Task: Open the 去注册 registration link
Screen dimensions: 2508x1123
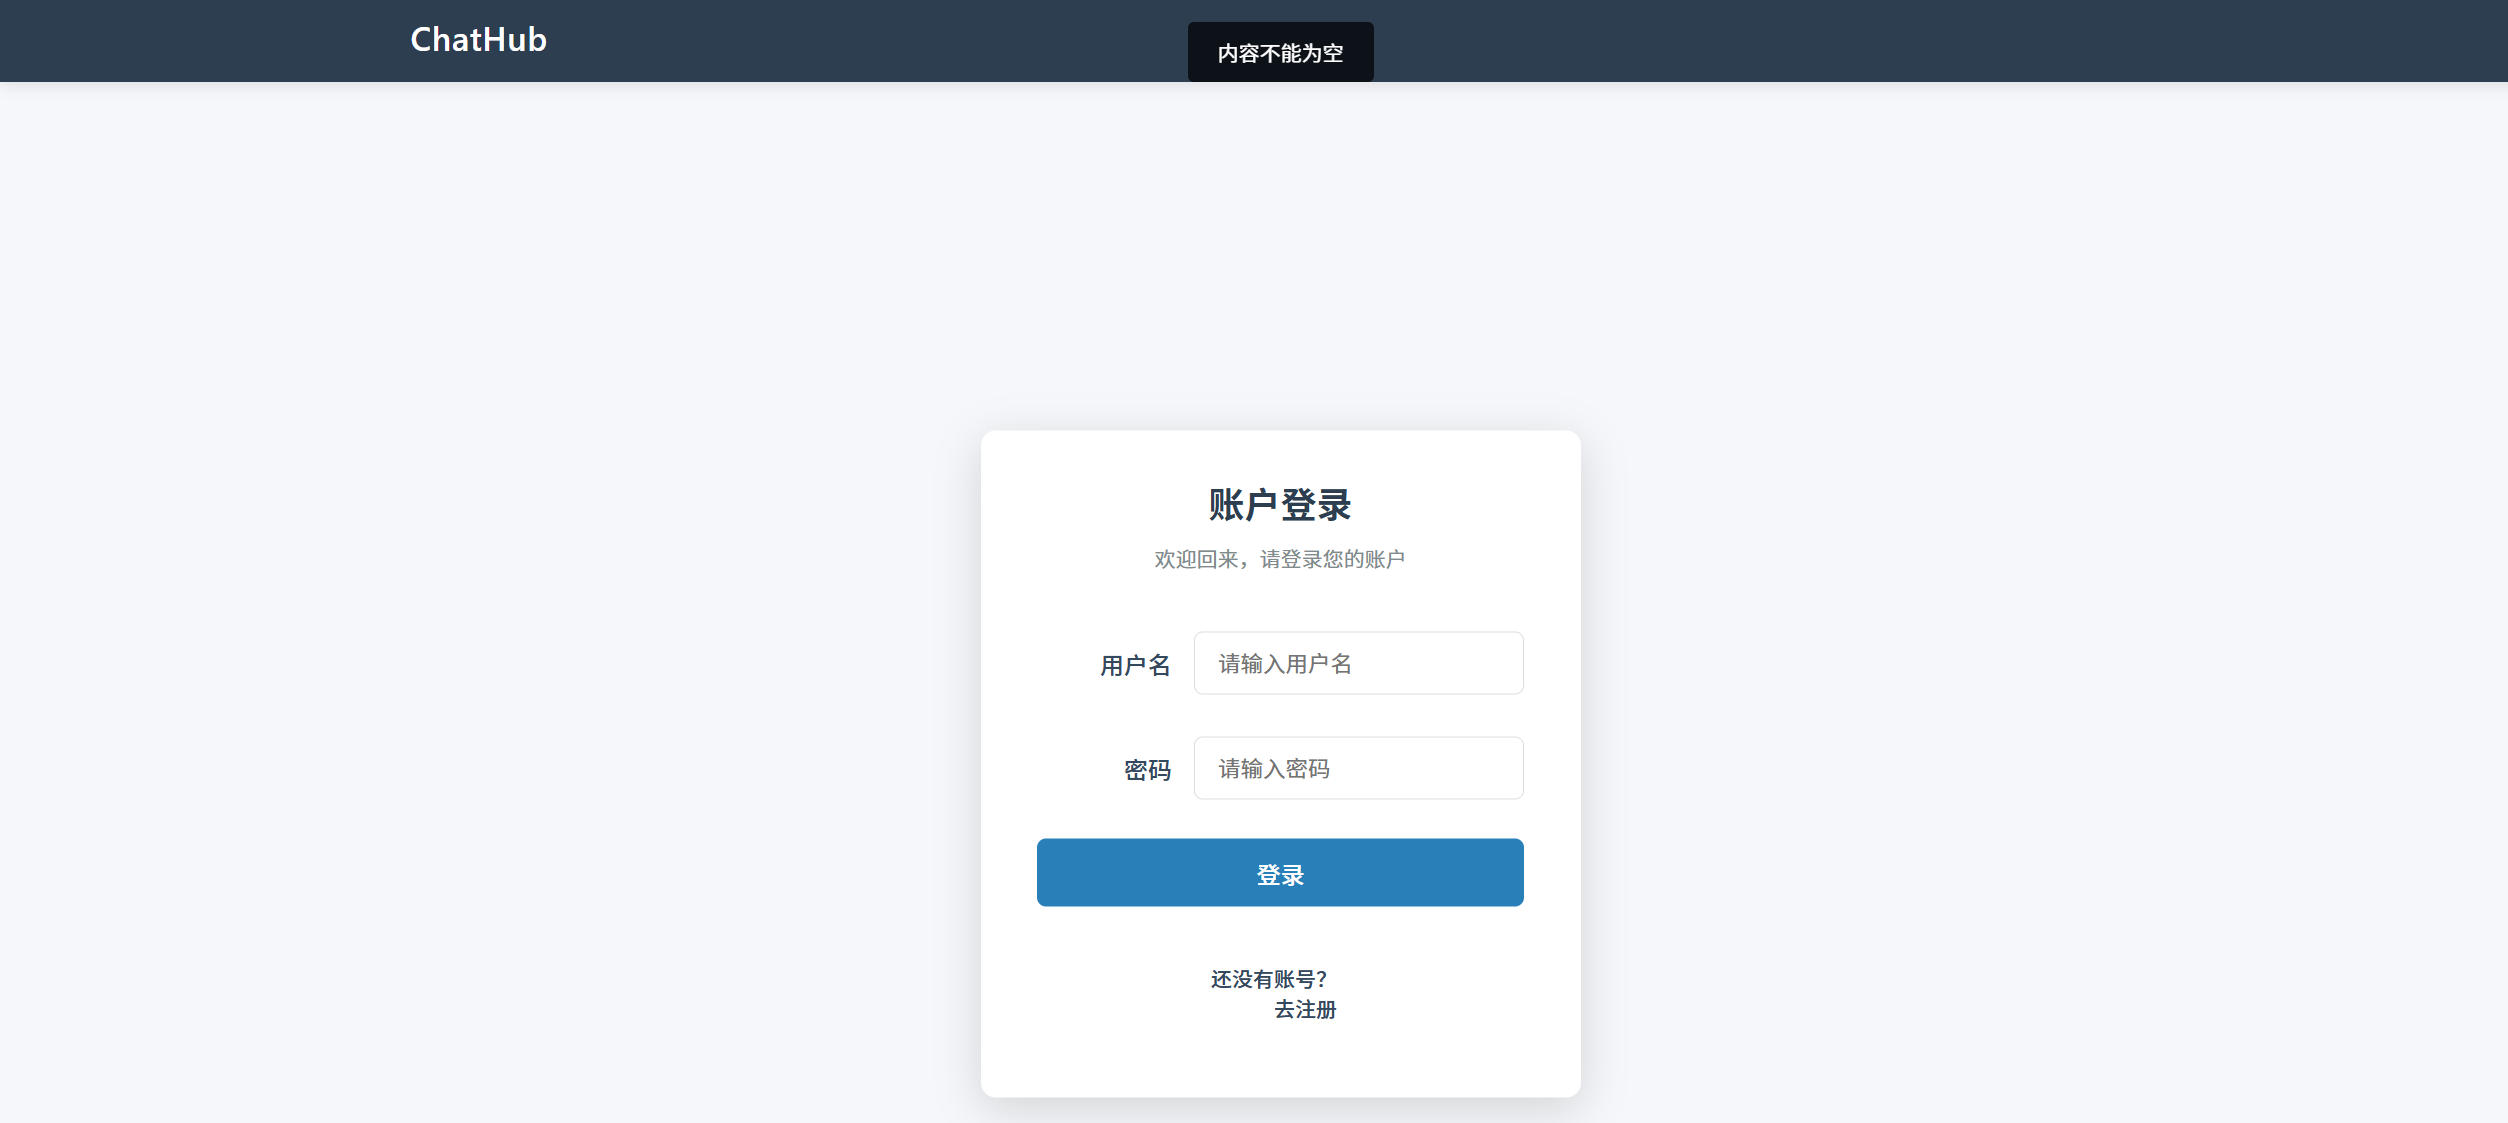Action: [1304, 1010]
